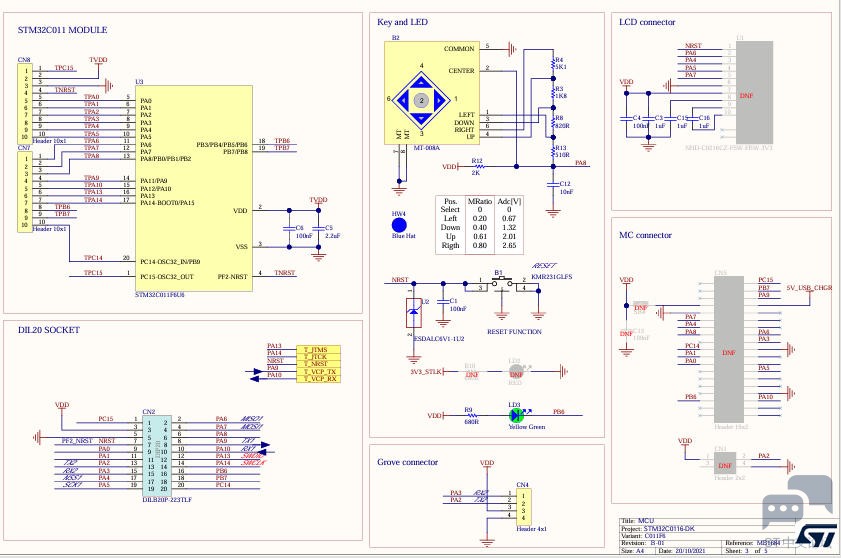Click the Project: STM32C0116-DK field
The image size is (841, 558).
tap(658, 528)
